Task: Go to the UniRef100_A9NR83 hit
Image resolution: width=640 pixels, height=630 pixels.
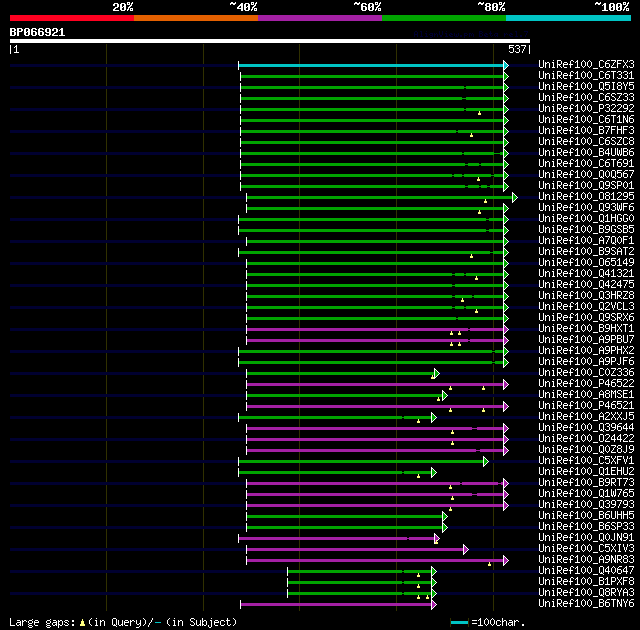Action: coord(586,560)
